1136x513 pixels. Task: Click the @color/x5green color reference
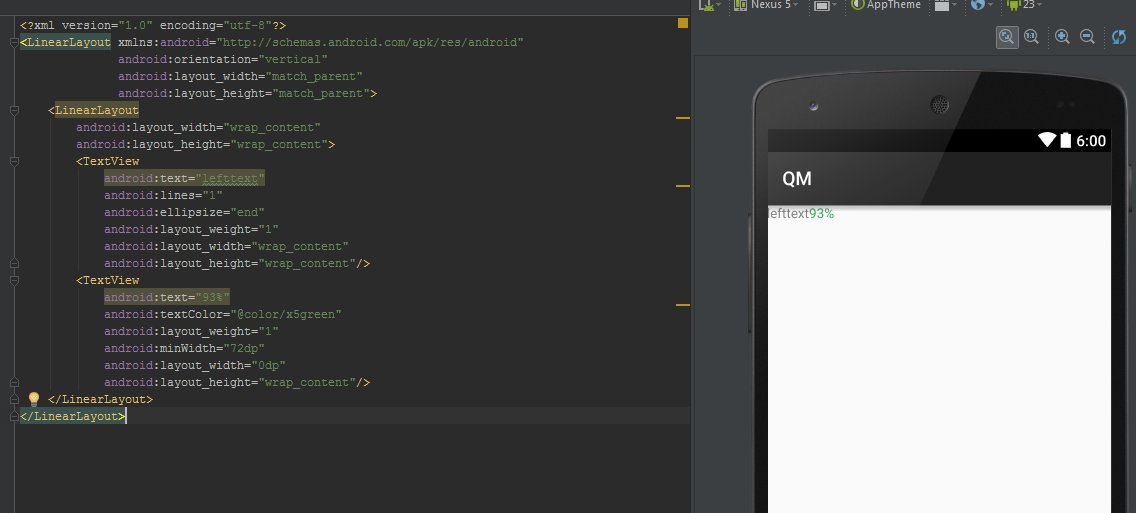[285, 314]
